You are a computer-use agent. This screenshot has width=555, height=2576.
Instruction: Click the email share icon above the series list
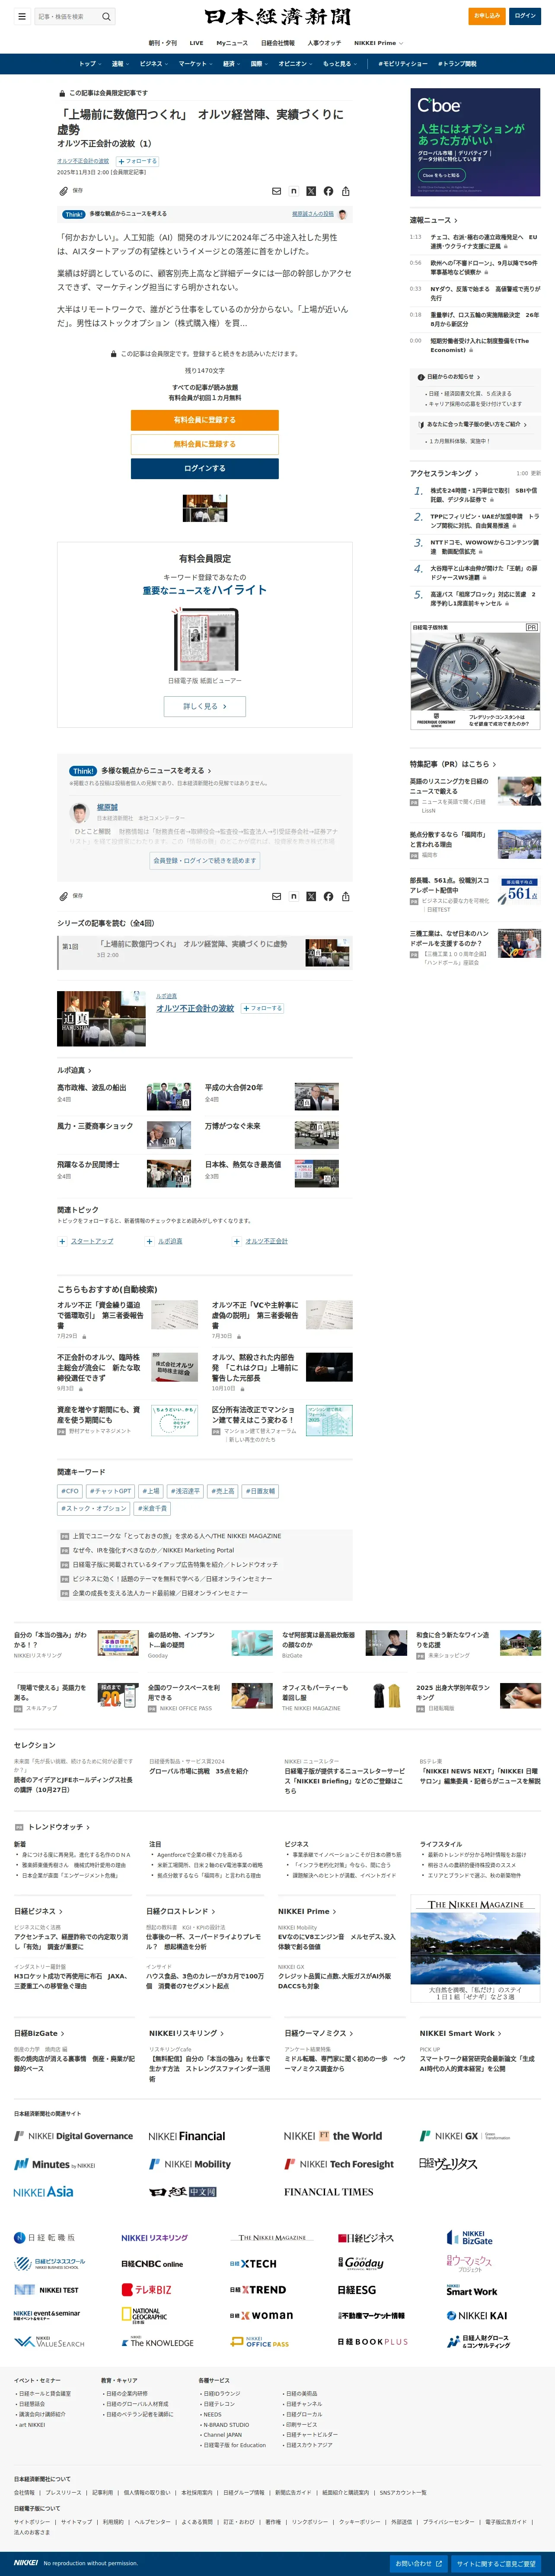276,896
